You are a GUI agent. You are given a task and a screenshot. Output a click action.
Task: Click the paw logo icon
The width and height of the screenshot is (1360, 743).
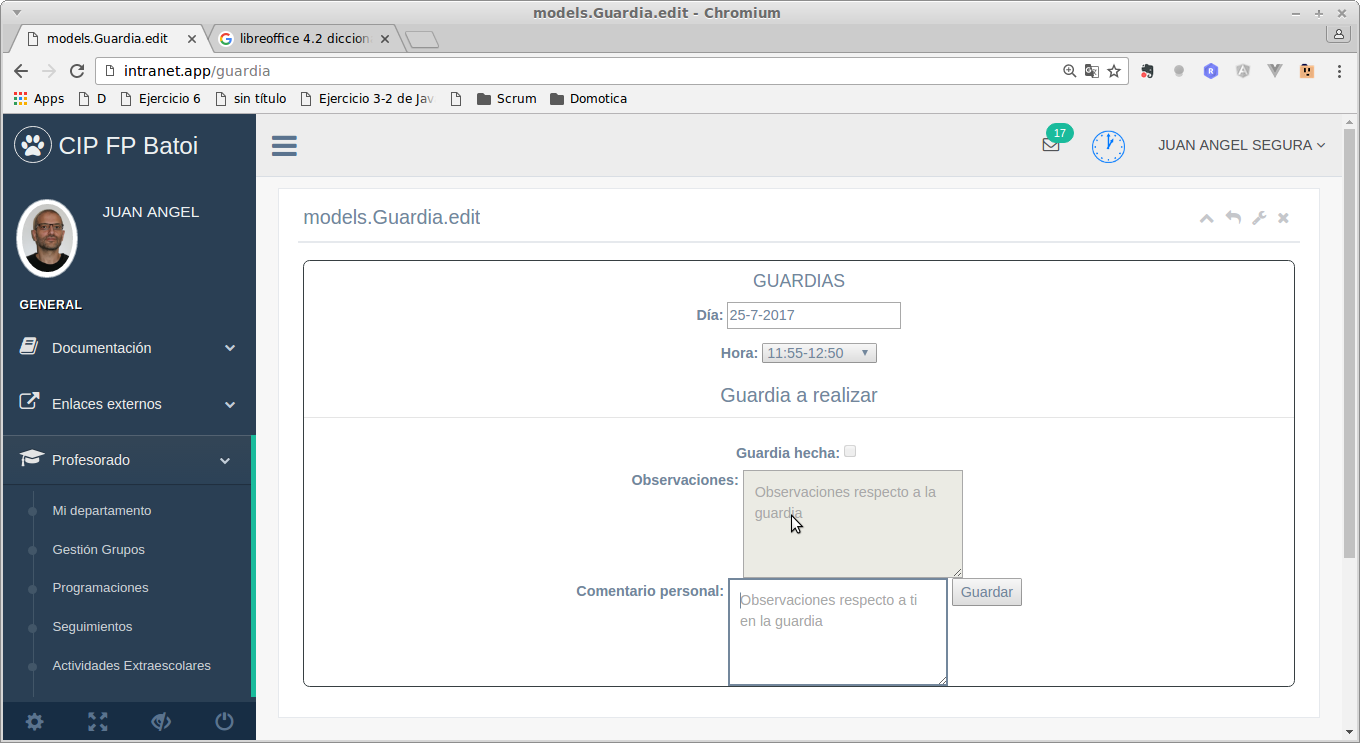pyautogui.click(x=33, y=145)
